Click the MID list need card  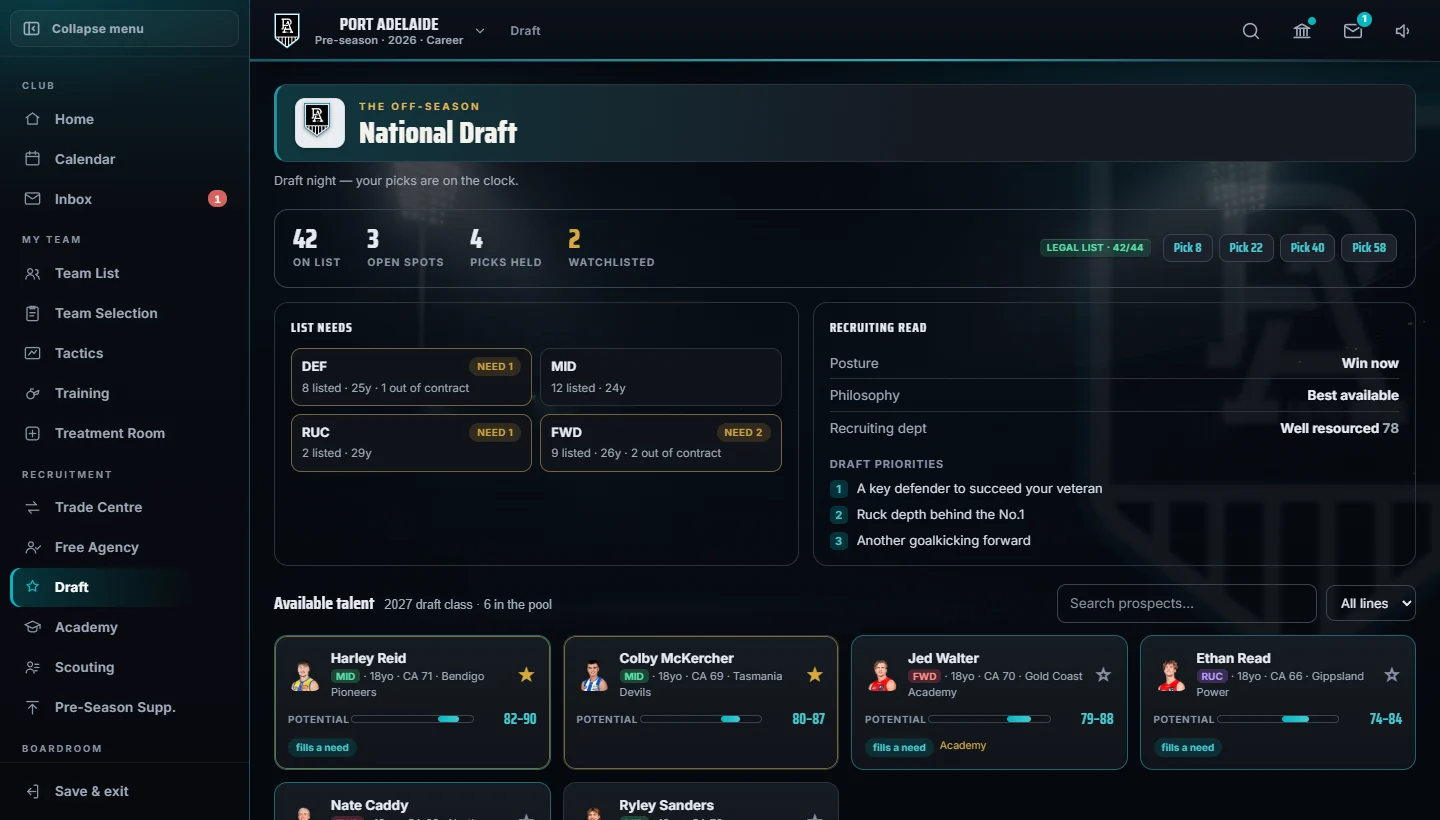click(x=661, y=377)
